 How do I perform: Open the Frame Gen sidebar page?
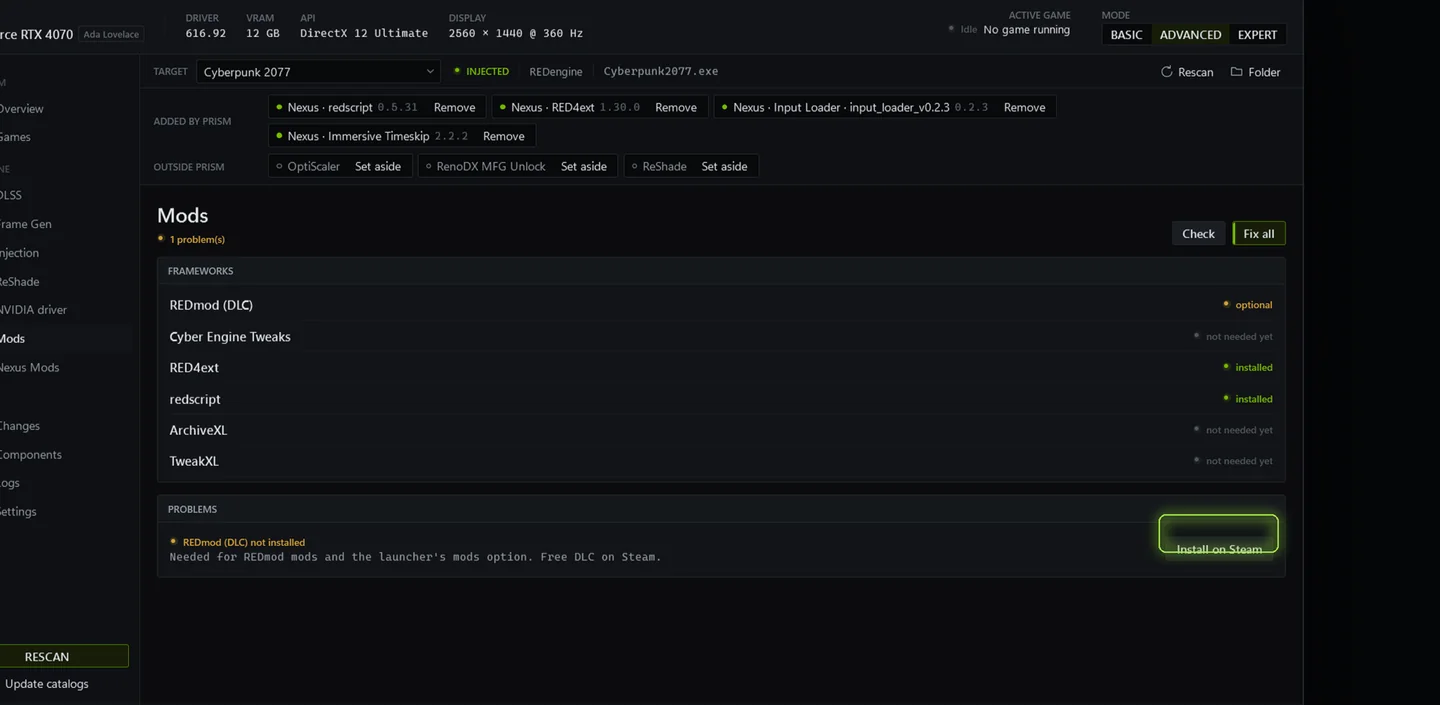(x=25, y=224)
